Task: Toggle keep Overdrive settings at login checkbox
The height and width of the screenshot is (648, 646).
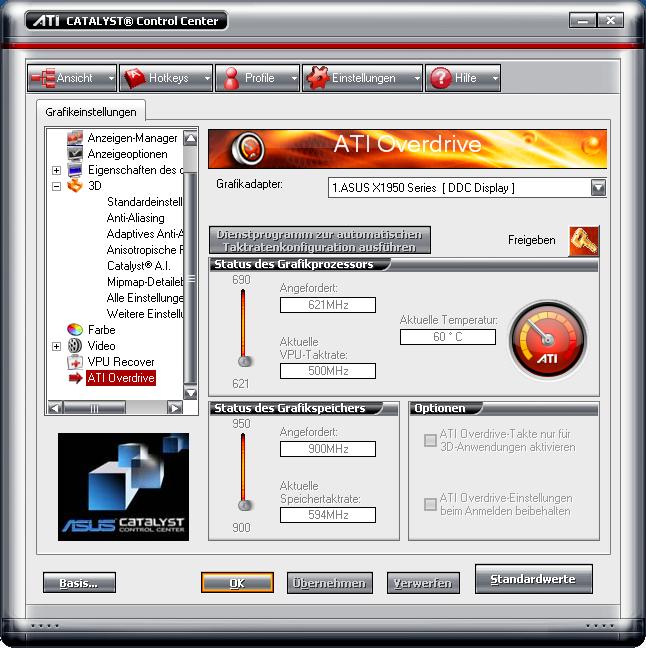Action: (x=430, y=504)
